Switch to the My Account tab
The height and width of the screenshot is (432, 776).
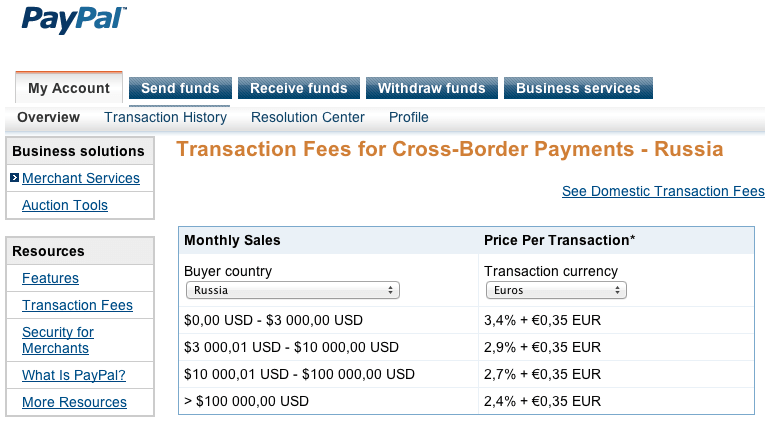[x=69, y=88]
